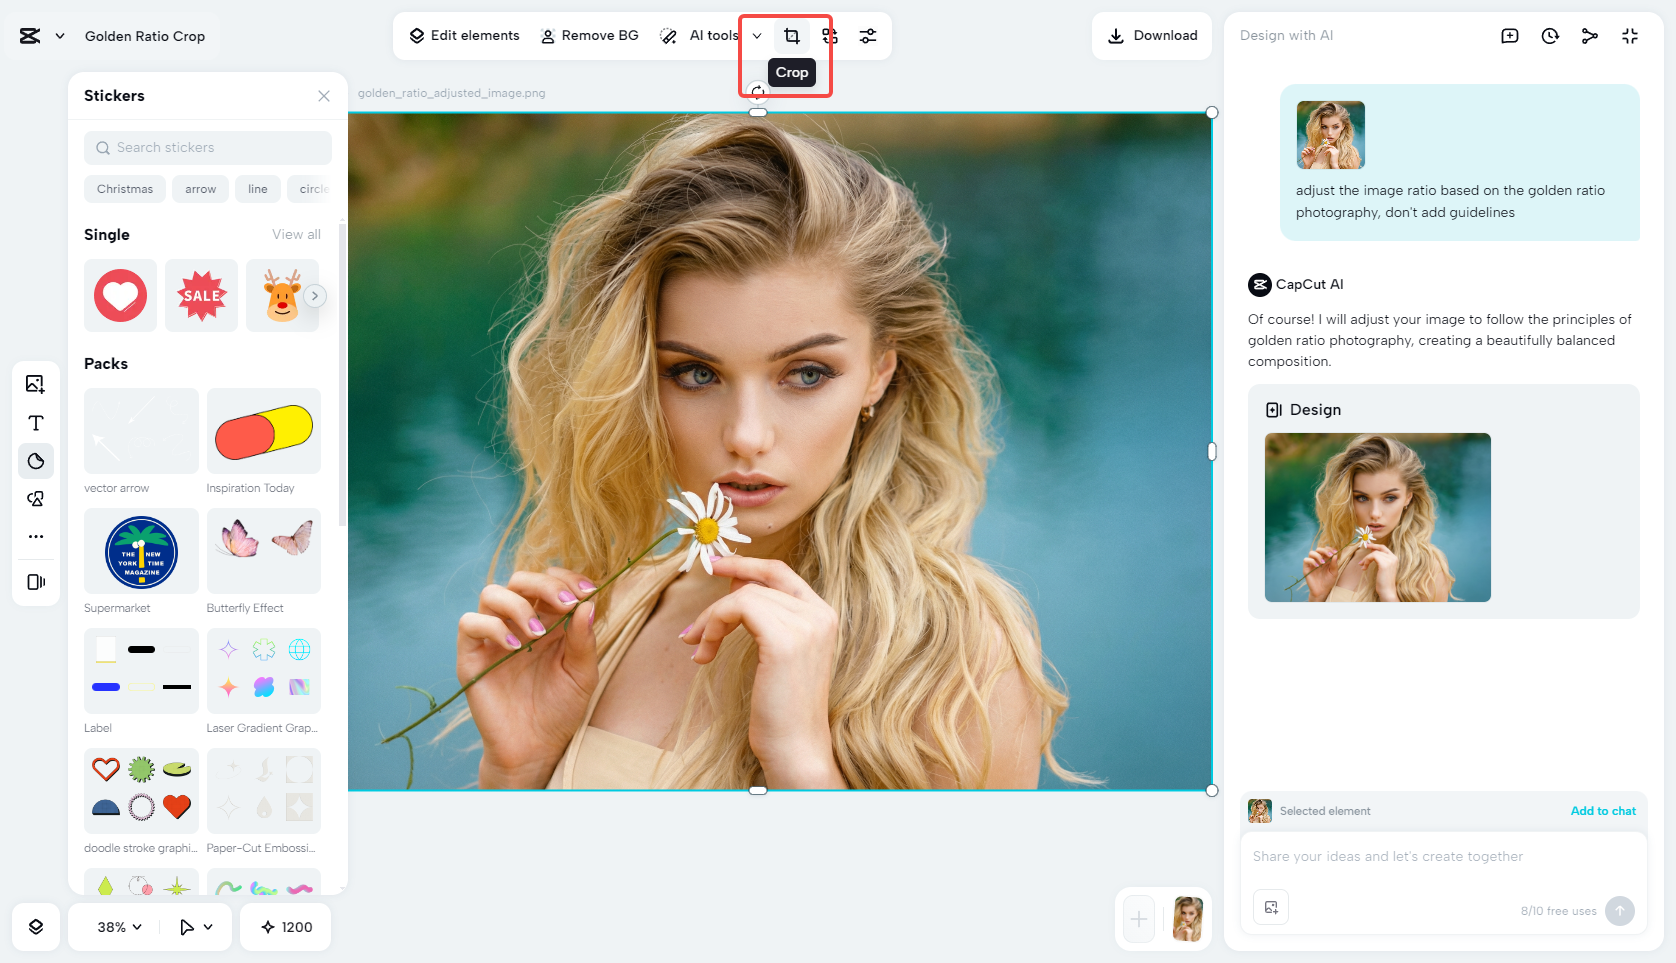Open the 38% zoom dropdown

coord(119,927)
